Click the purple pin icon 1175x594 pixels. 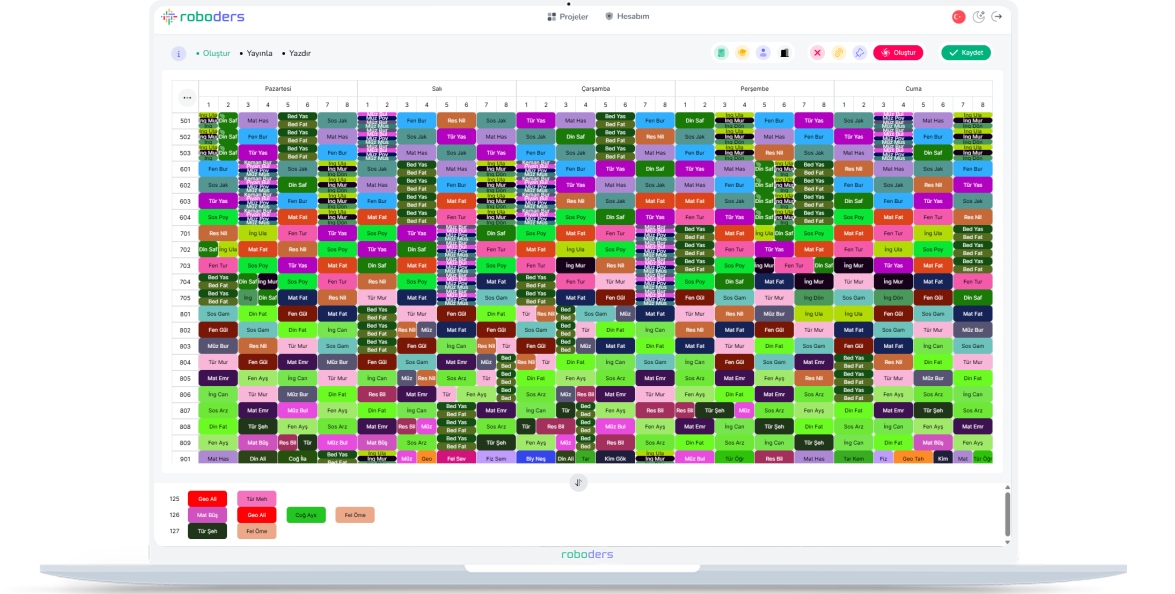860,53
